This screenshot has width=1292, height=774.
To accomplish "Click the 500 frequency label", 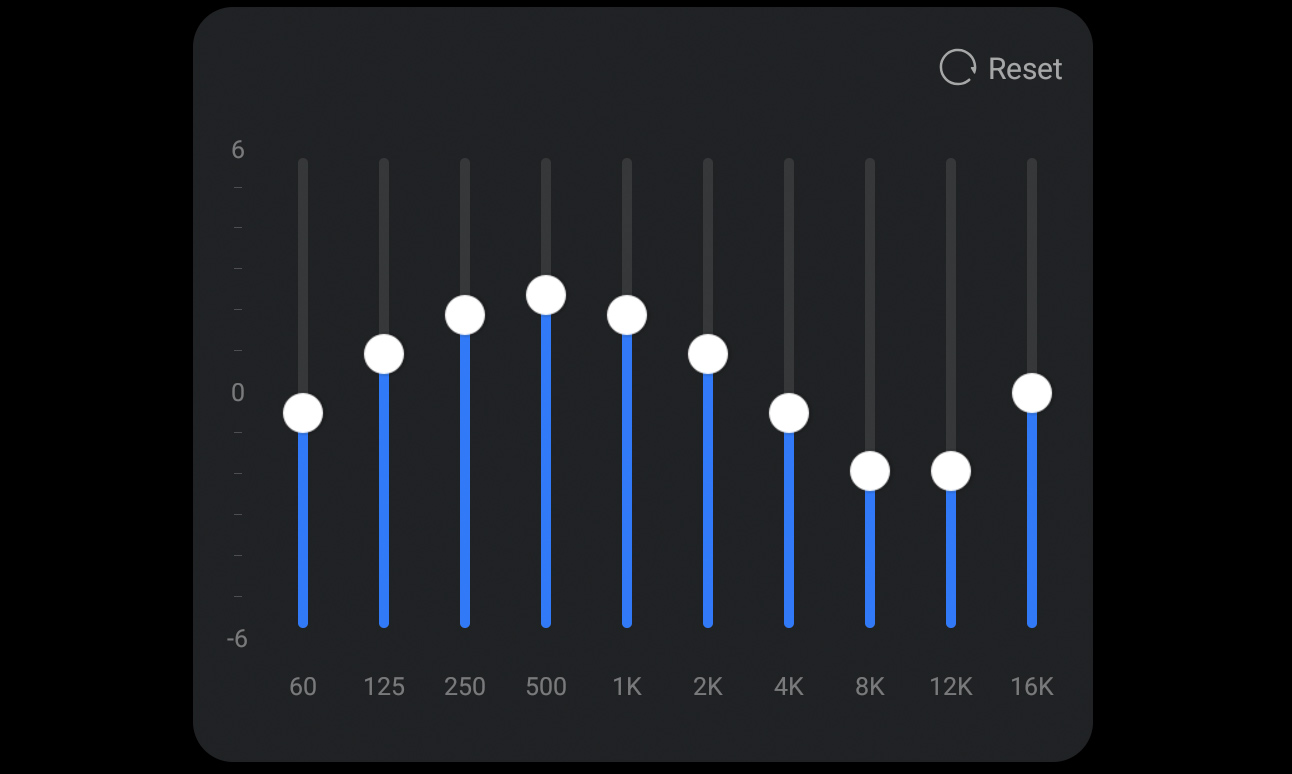I will tap(546, 687).
